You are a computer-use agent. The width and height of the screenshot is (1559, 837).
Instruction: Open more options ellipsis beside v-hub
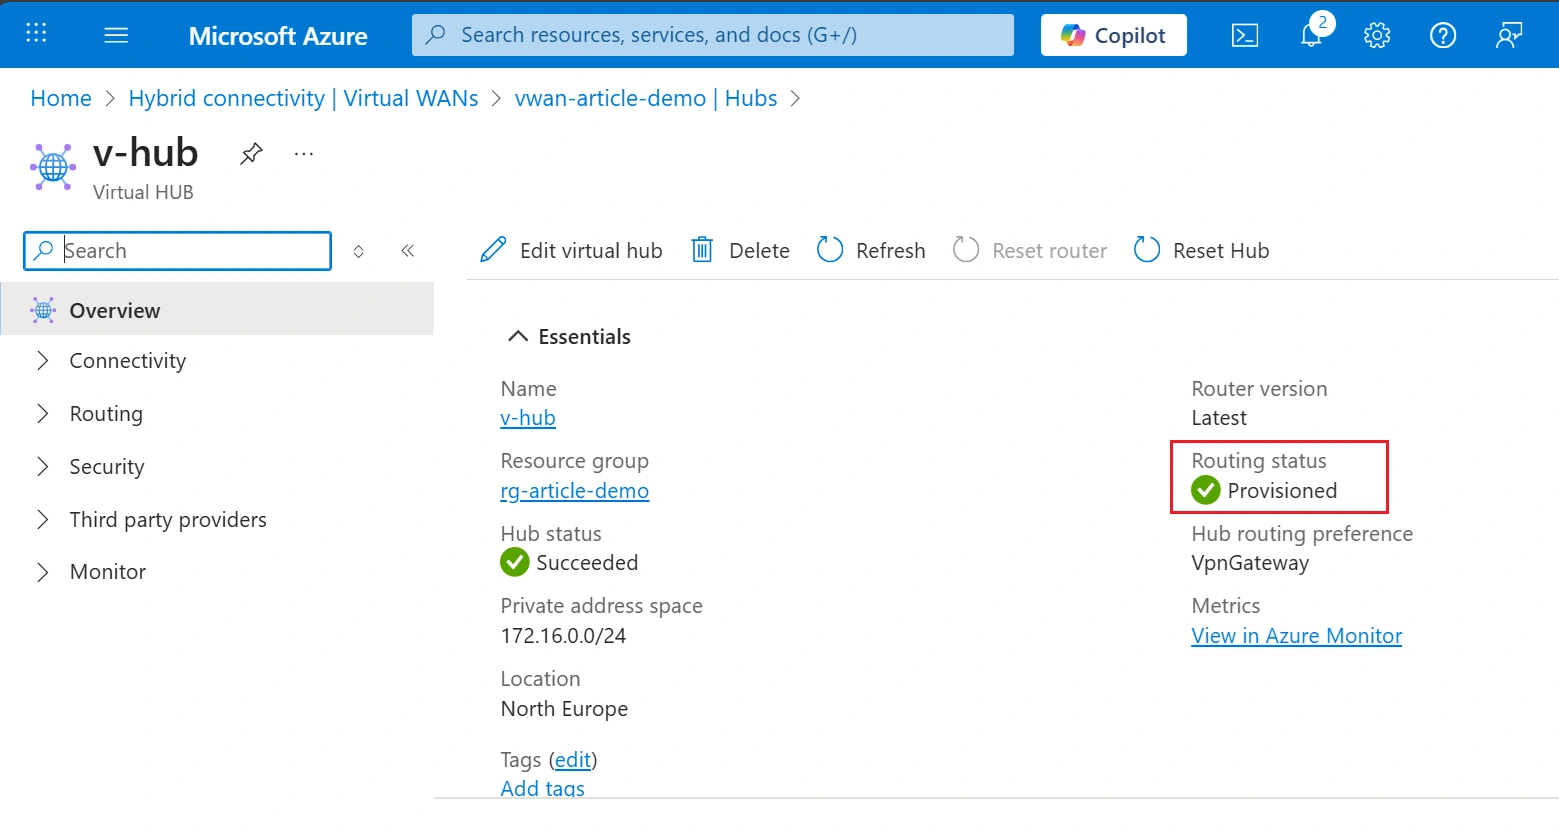pyautogui.click(x=304, y=154)
